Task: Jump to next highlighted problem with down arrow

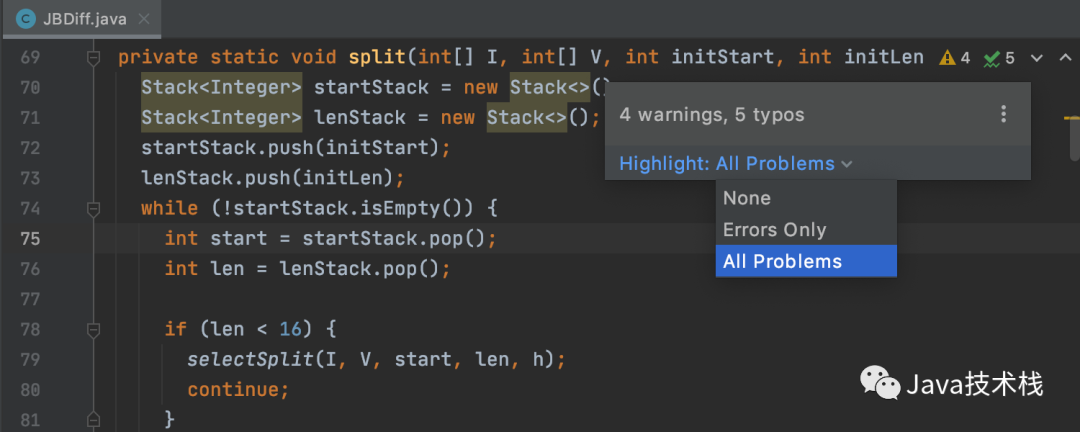Action: 1037,58
